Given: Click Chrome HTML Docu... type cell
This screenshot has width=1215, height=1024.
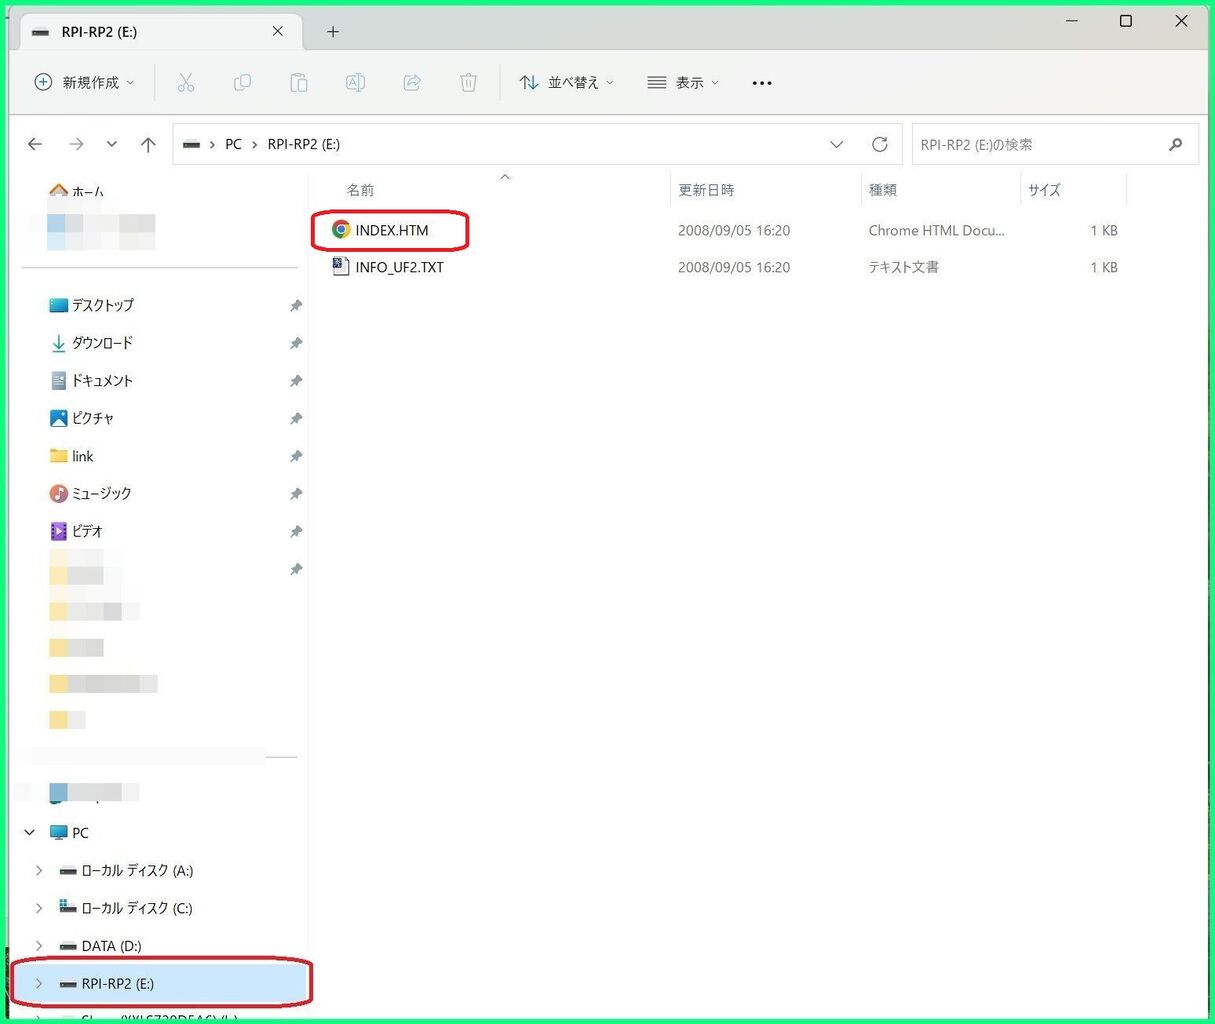Looking at the screenshot, I should click(936, 230).
